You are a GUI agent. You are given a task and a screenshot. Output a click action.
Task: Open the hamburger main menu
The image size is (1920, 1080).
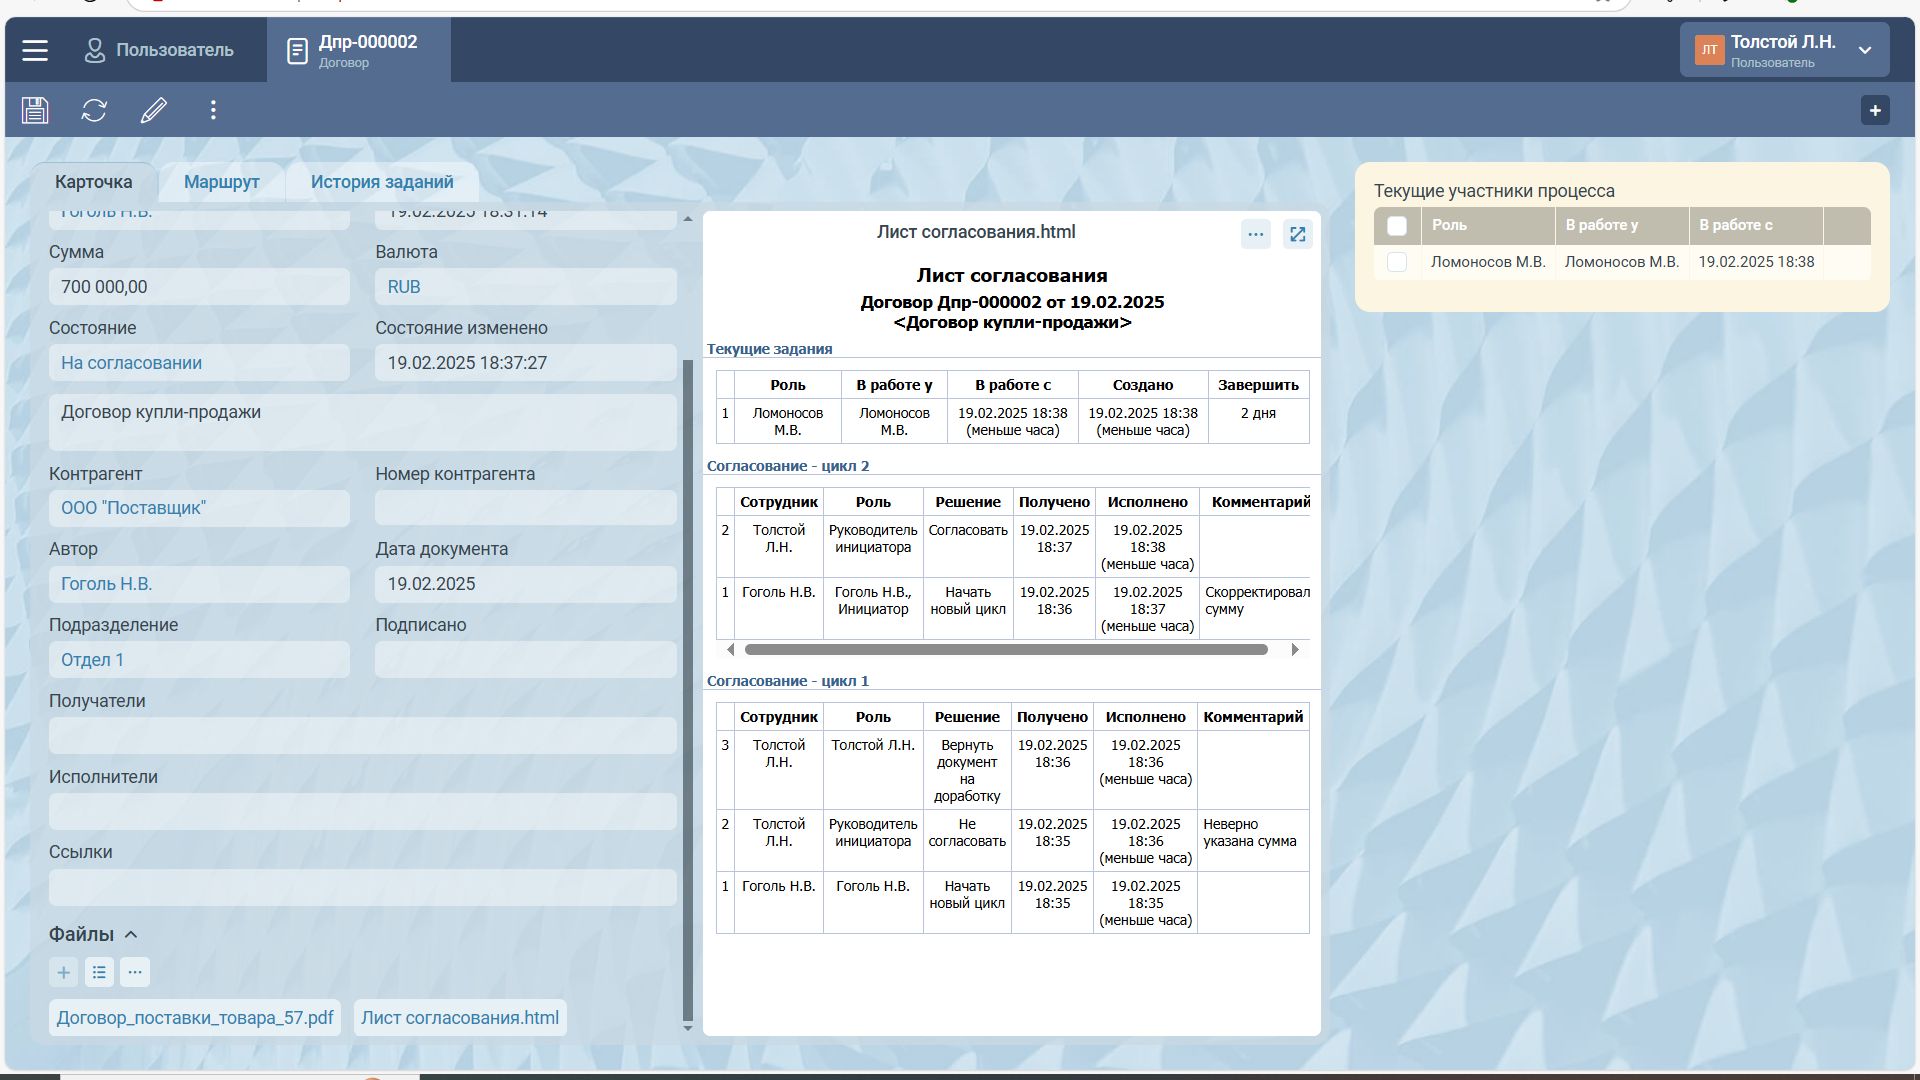pyautogui.click(x=35, y=50)
